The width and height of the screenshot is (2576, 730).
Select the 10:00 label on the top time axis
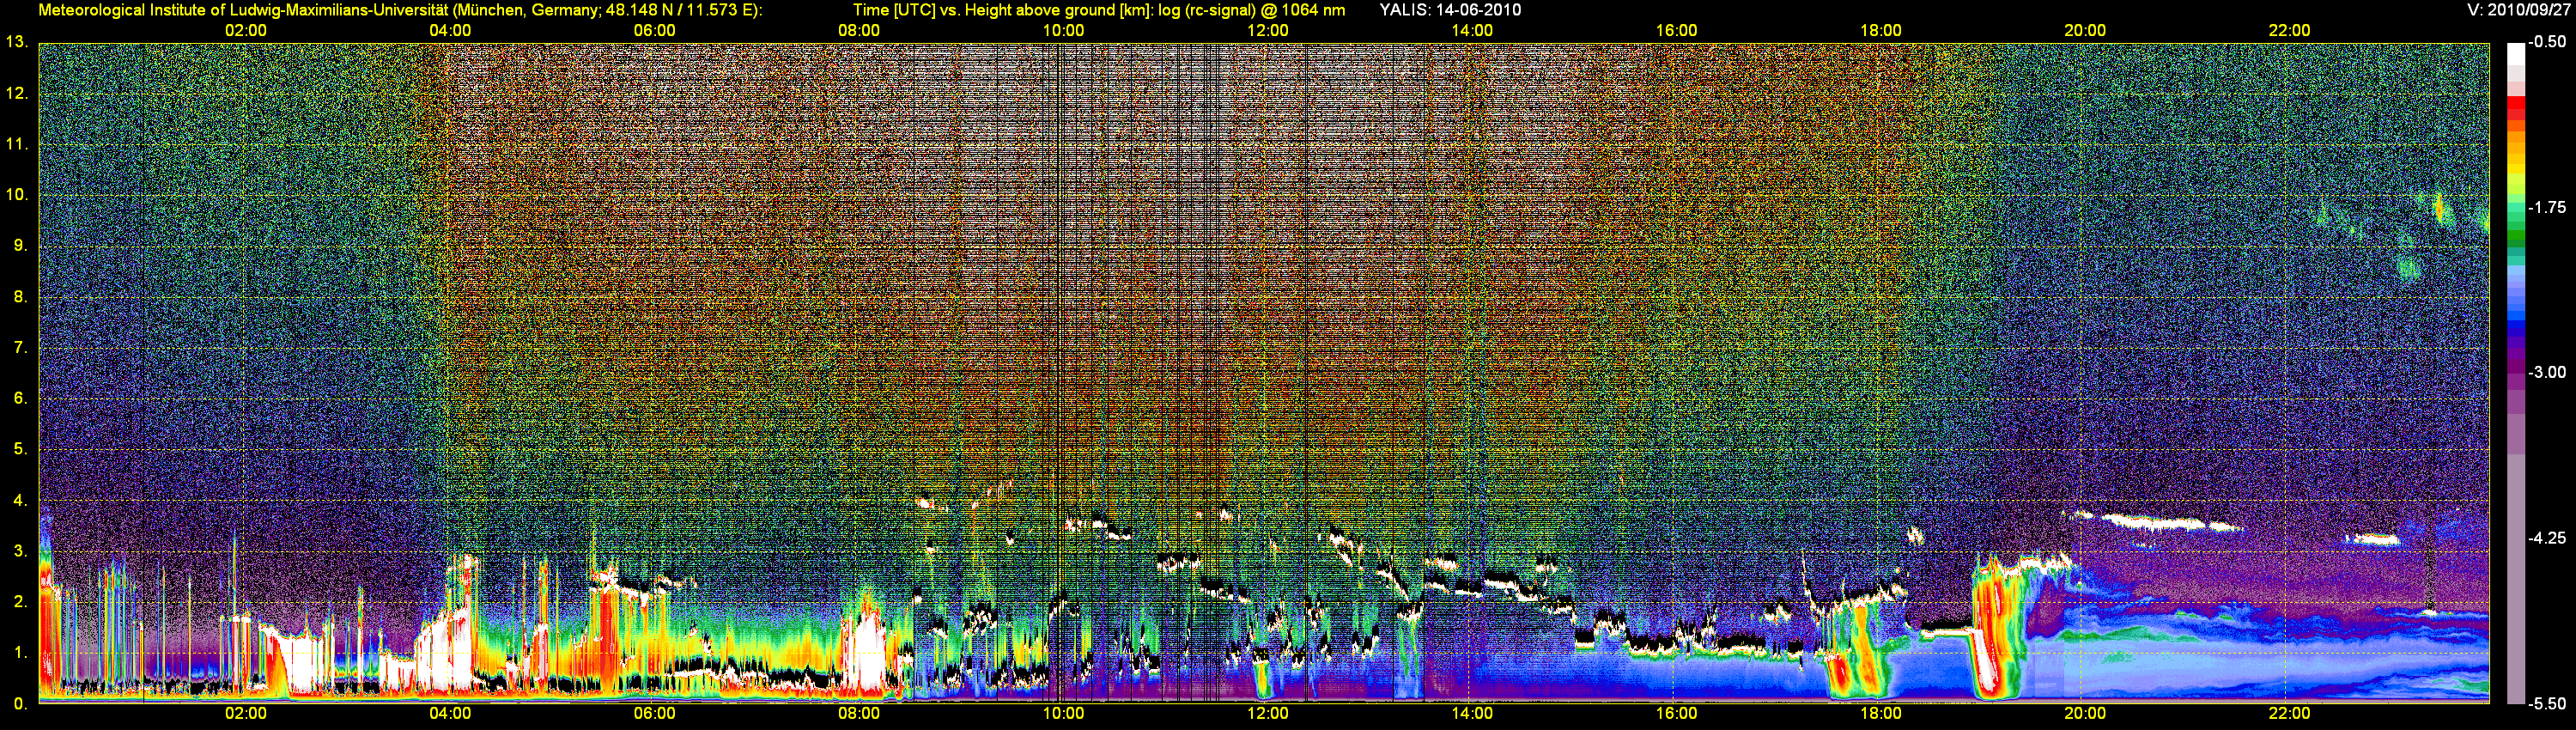(x=1064, y=31)
